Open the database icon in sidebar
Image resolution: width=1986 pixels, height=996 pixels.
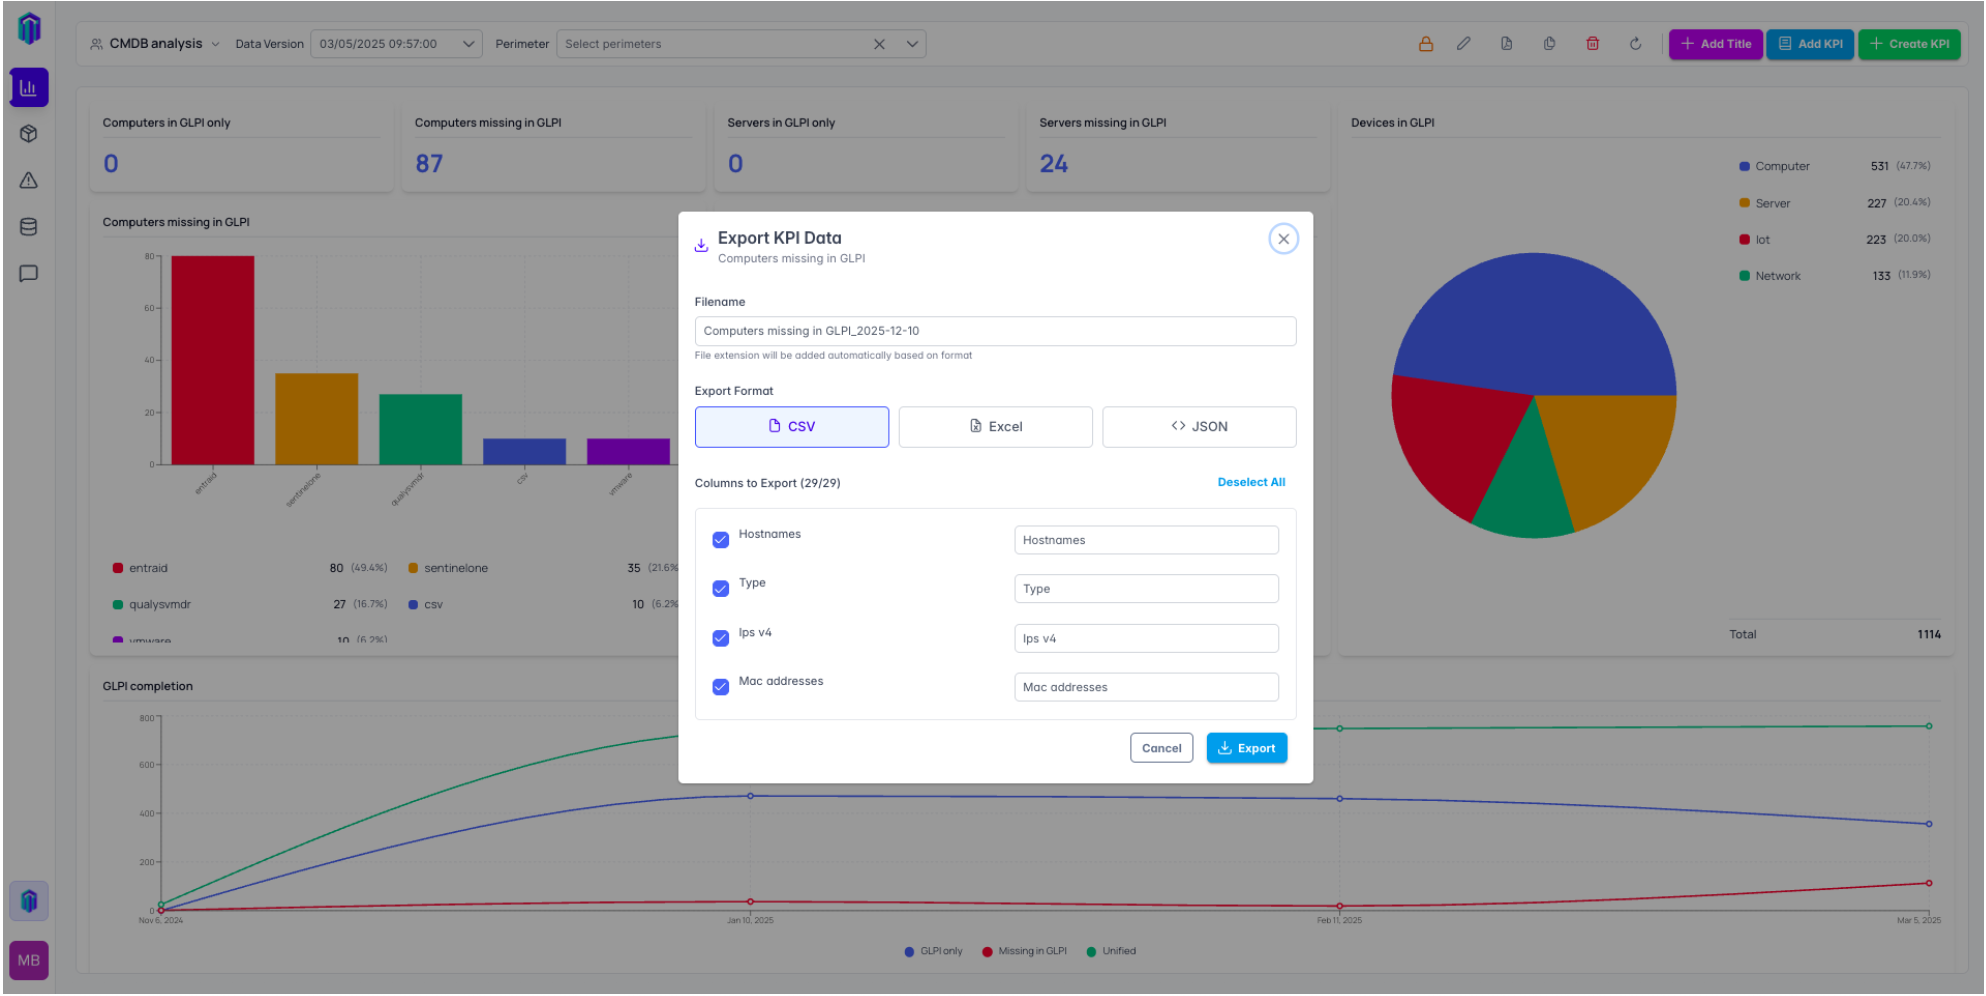click(29, 227)
